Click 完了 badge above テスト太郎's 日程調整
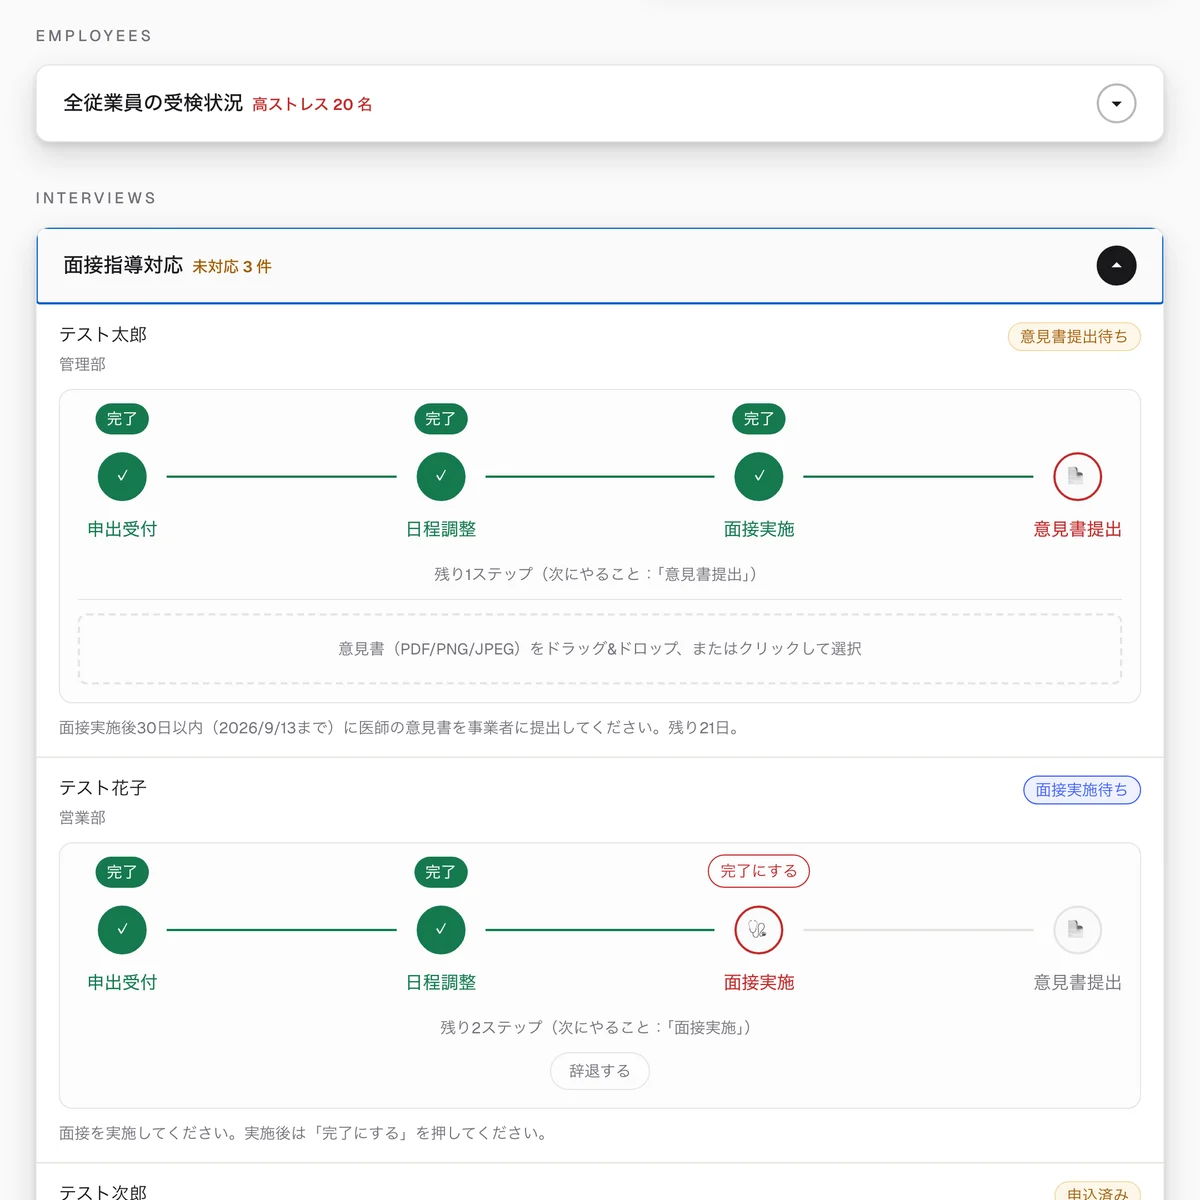The height and width of the screenshot is (1200, 1200). (441, 419)
